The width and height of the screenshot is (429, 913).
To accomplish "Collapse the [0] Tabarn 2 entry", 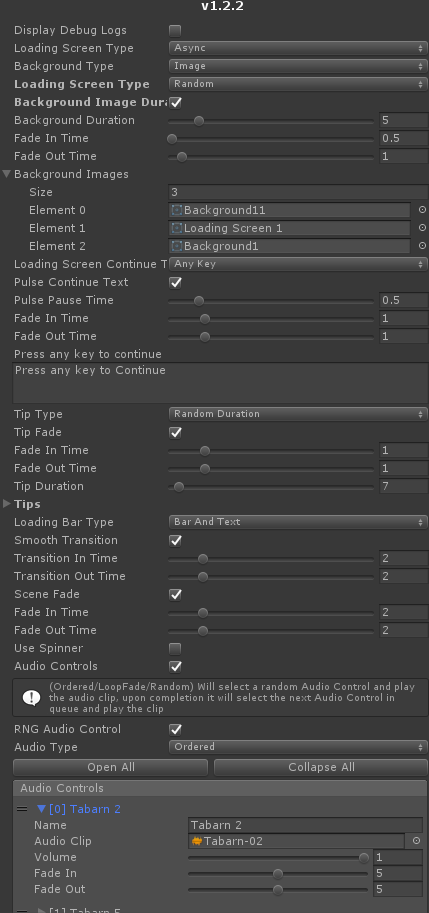I will [41, 809].
